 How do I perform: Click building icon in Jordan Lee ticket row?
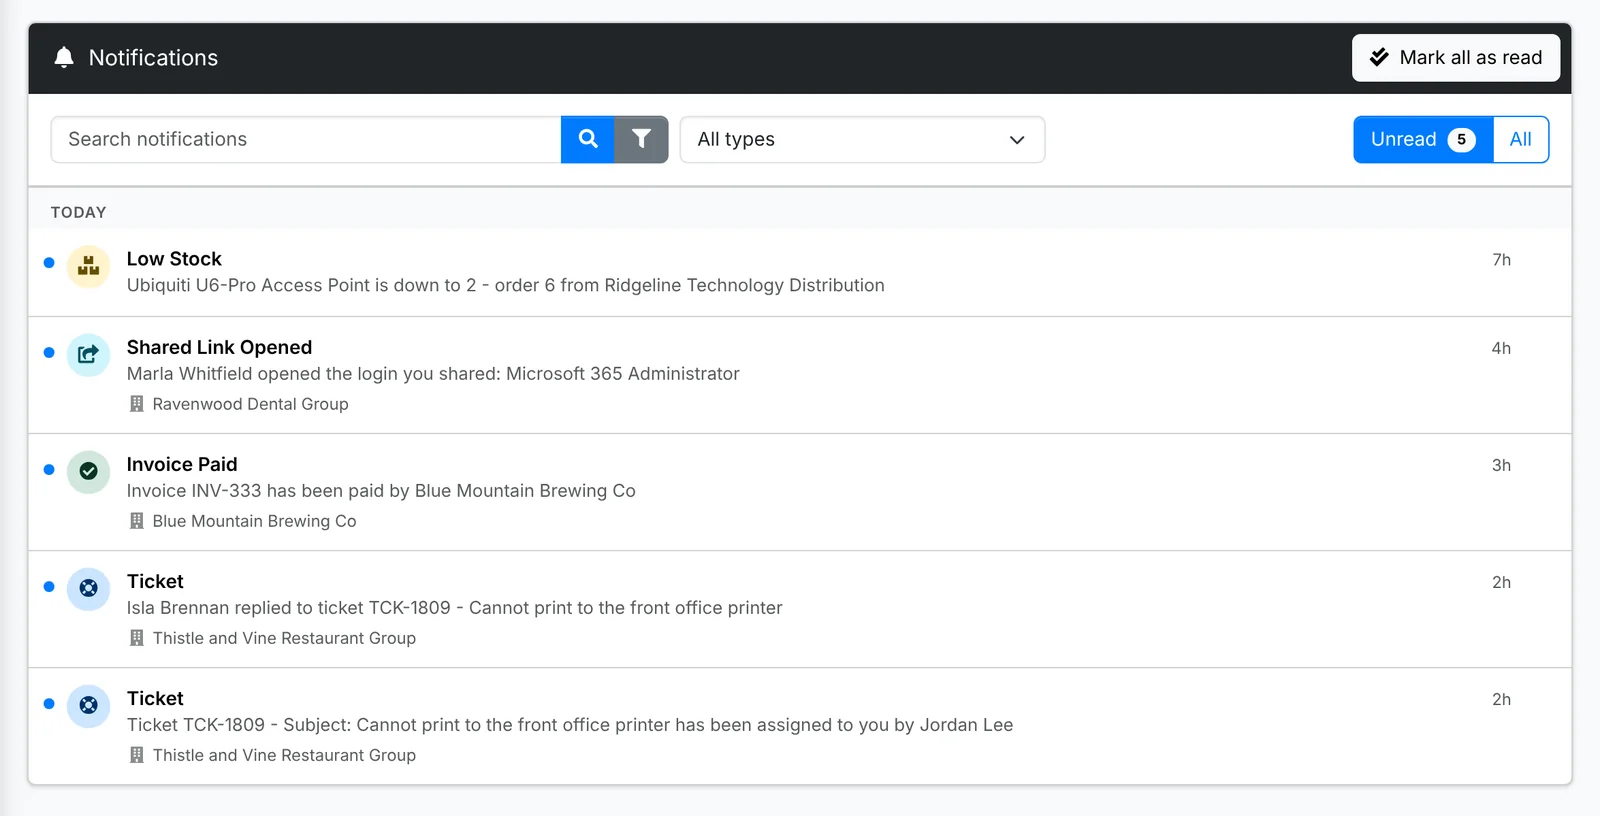coord(137,755)
